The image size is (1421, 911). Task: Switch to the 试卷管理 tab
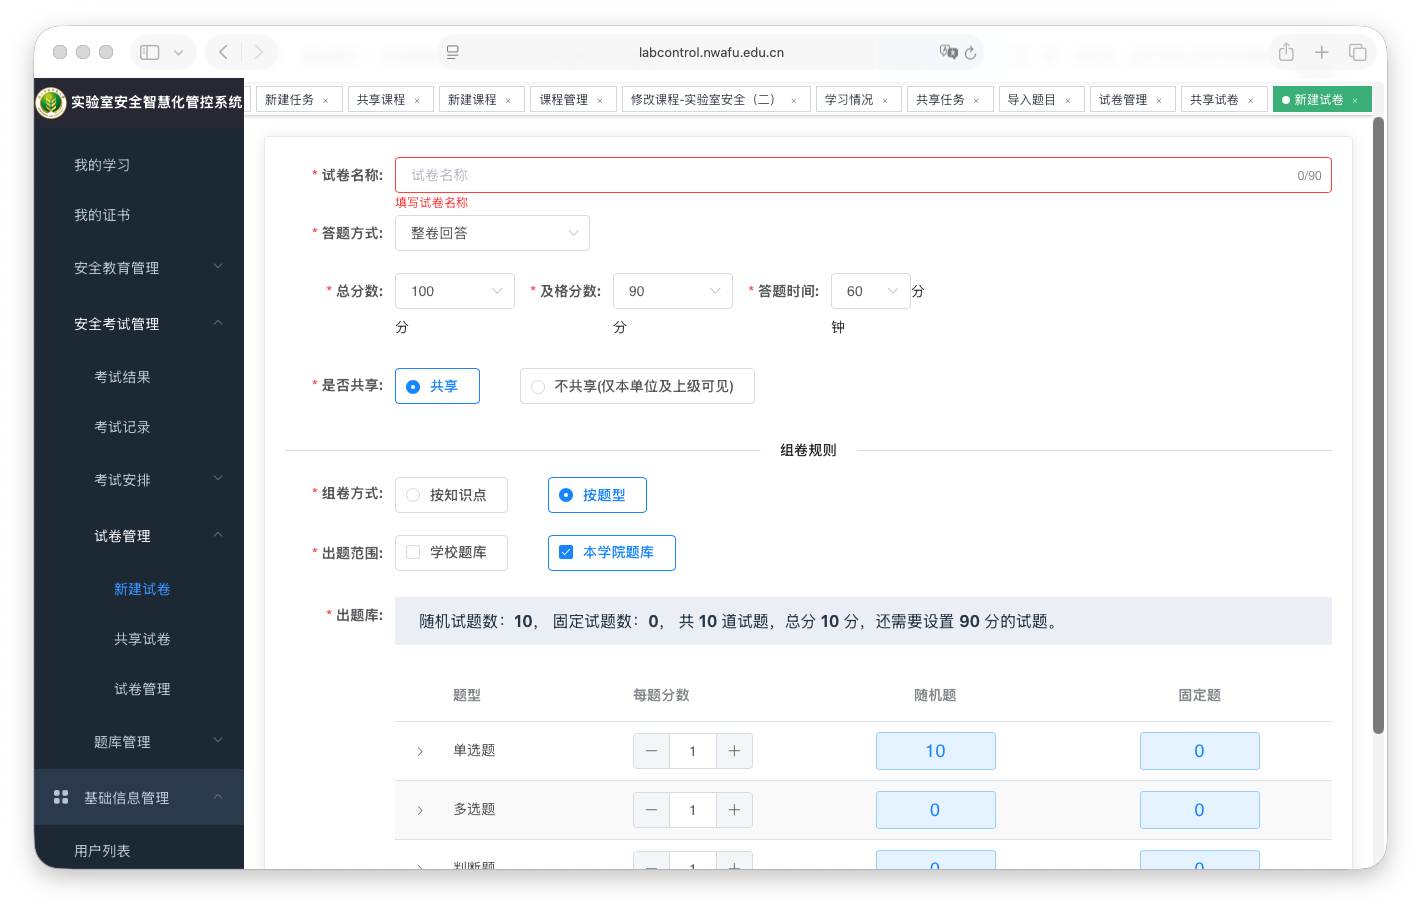[1132, 100]
